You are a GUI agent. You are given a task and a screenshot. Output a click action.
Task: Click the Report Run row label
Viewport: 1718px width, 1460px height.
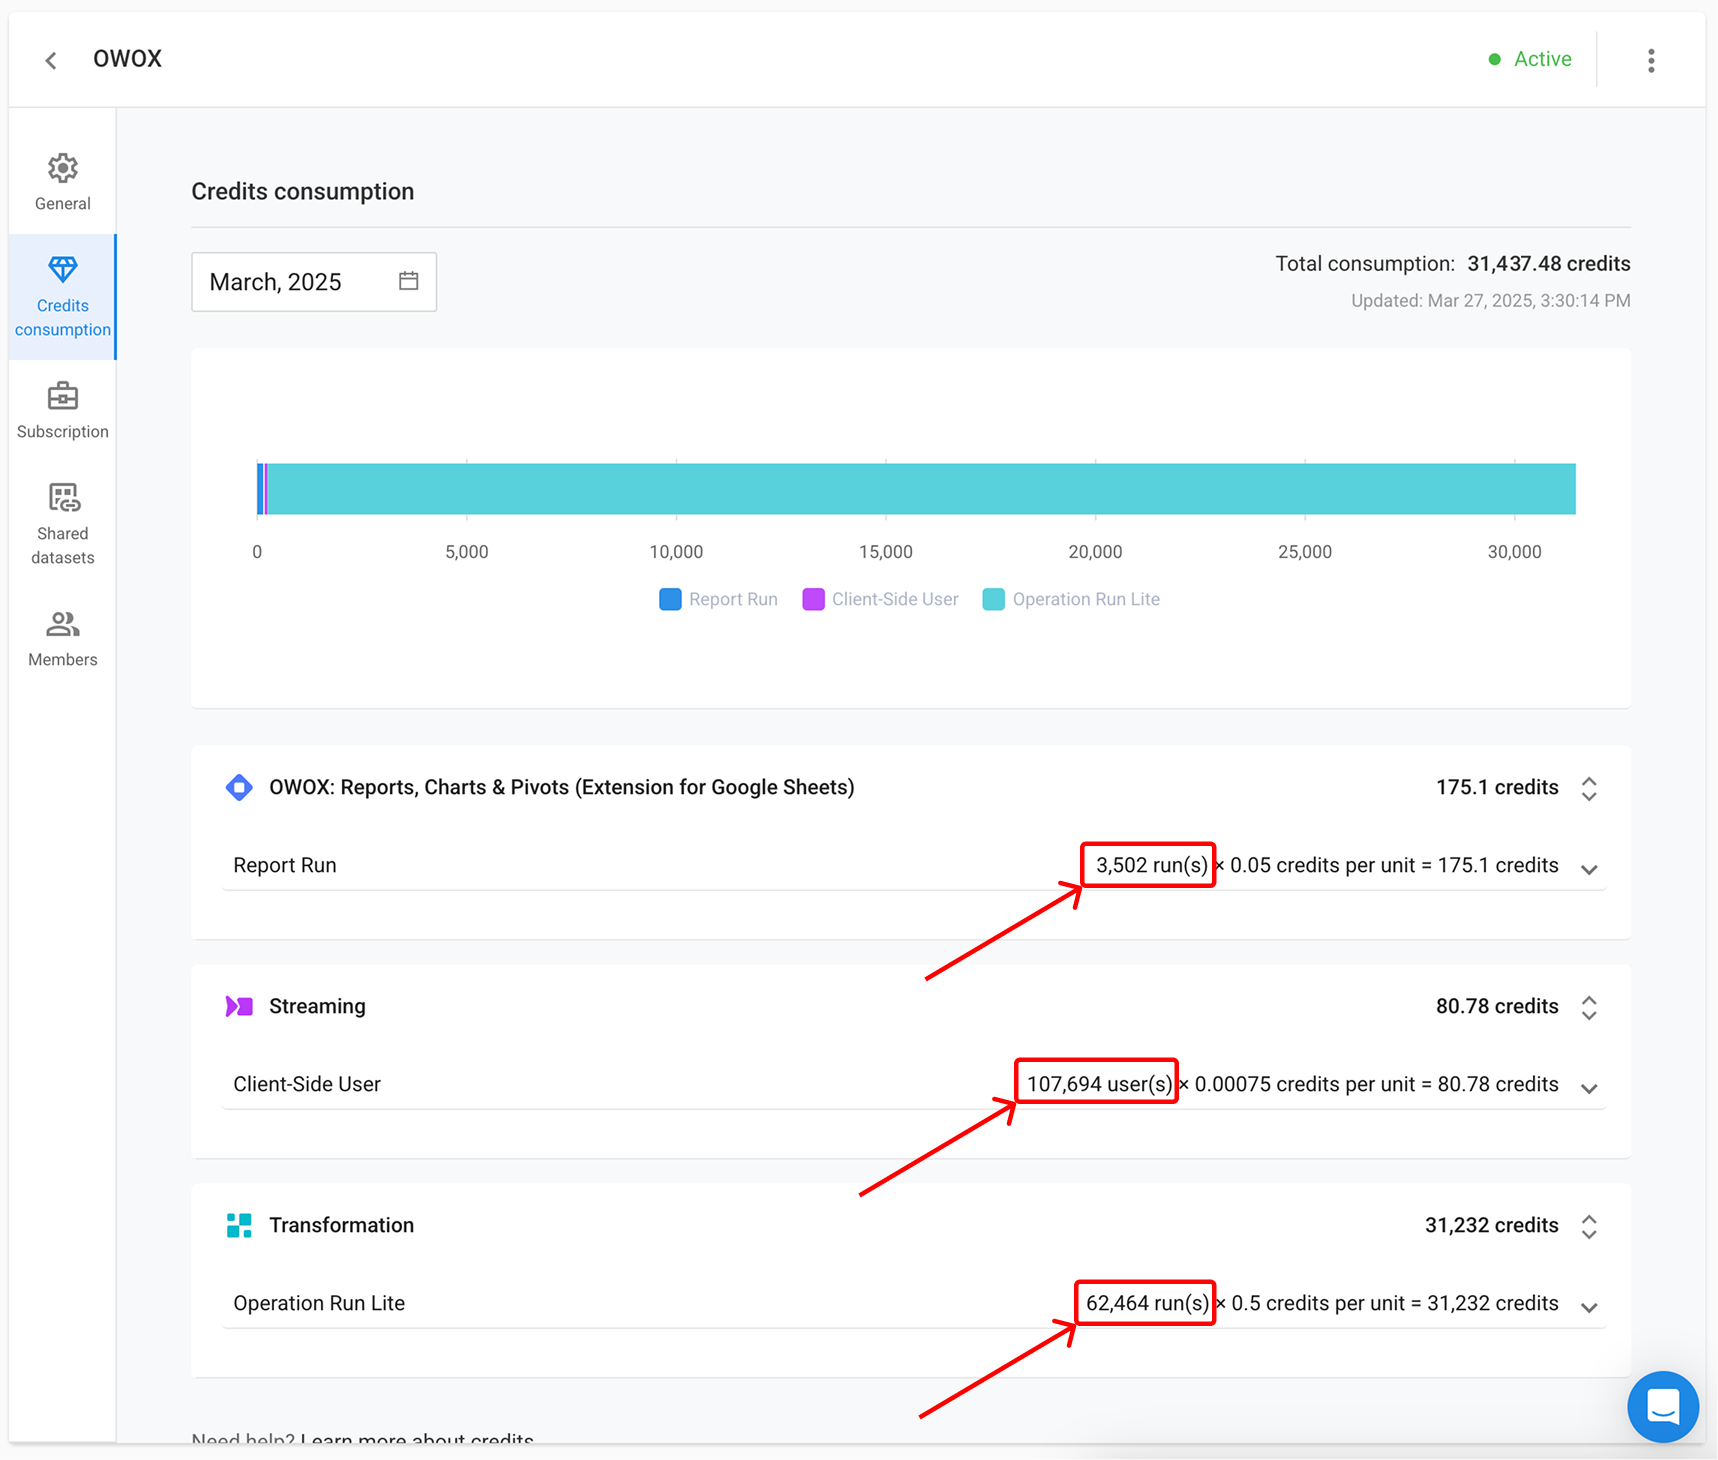coord(285,865)
